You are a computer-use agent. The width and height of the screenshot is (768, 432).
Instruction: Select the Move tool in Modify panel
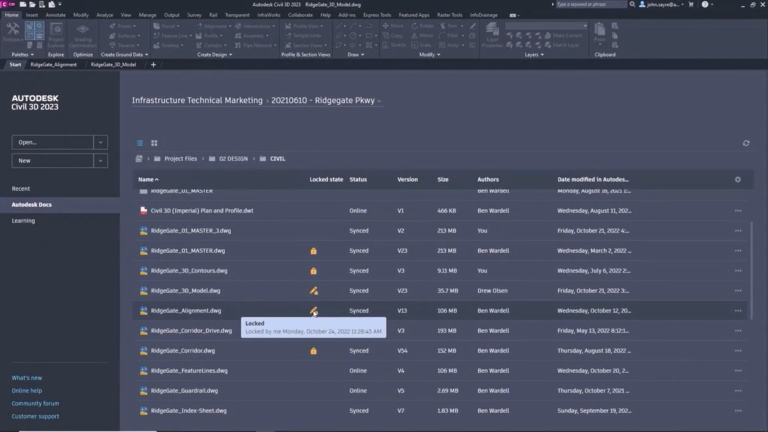point(393,26)
